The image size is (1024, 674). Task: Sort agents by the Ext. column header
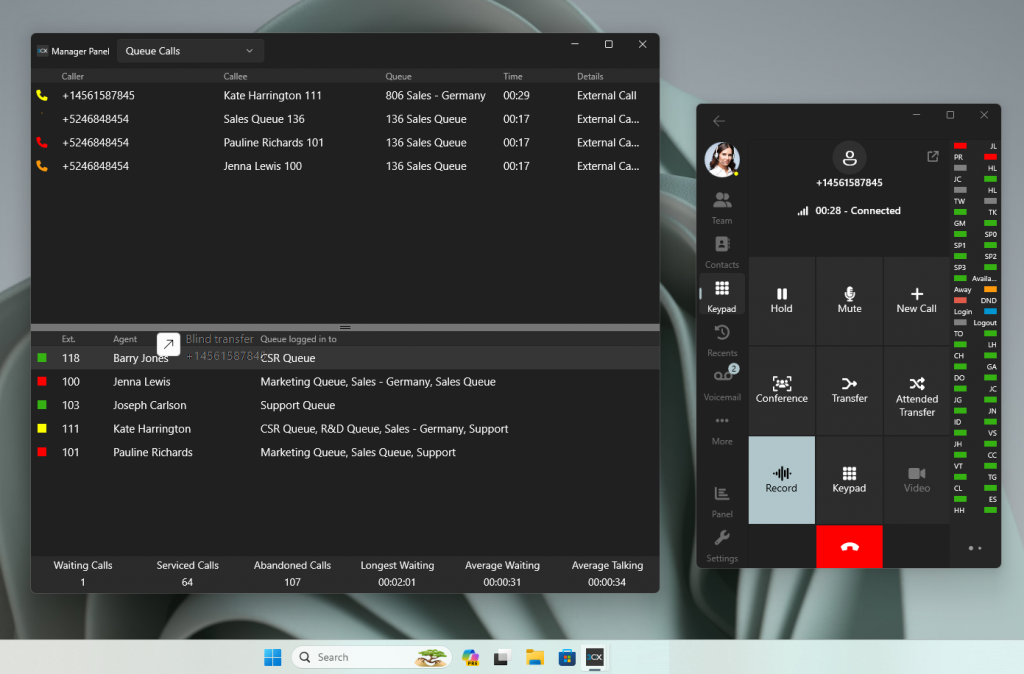[x=69, y=339]
